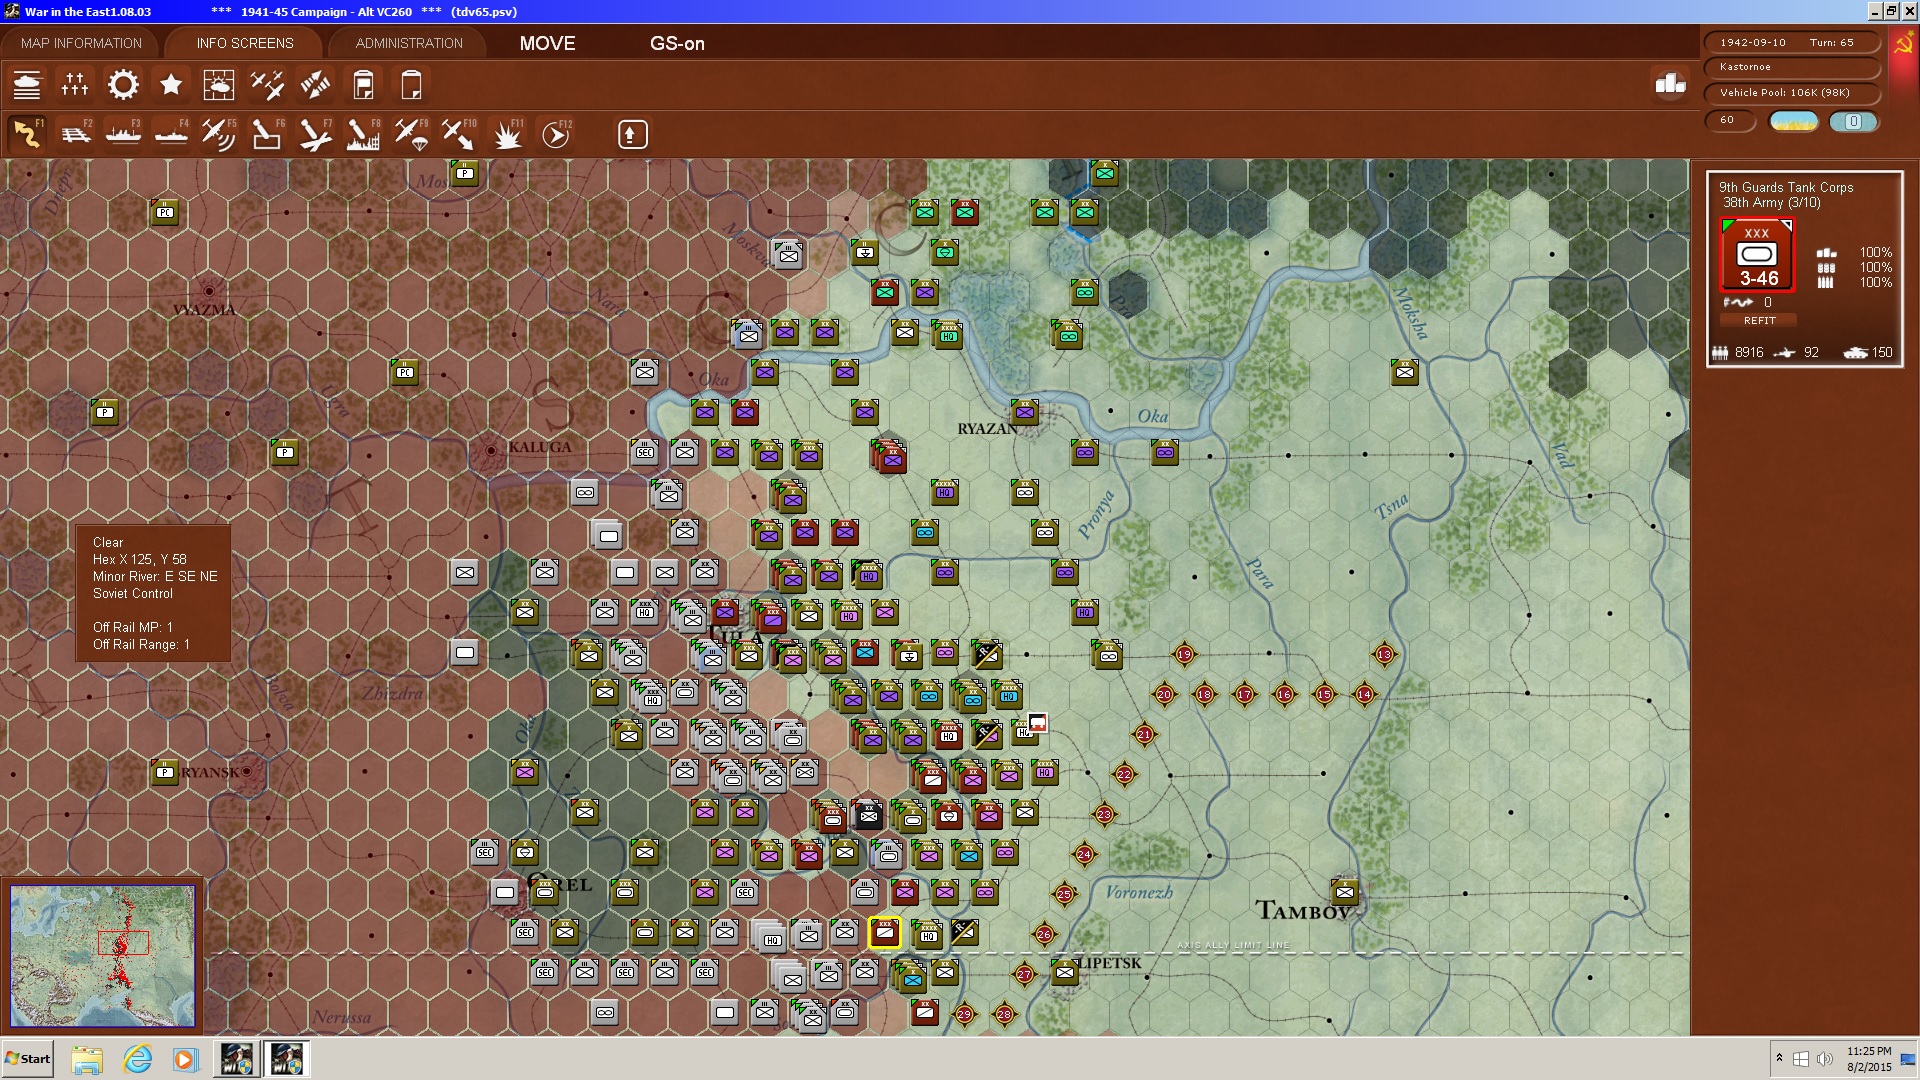
Task: Click the clipboard with flag icon
Action: (363, 85)
